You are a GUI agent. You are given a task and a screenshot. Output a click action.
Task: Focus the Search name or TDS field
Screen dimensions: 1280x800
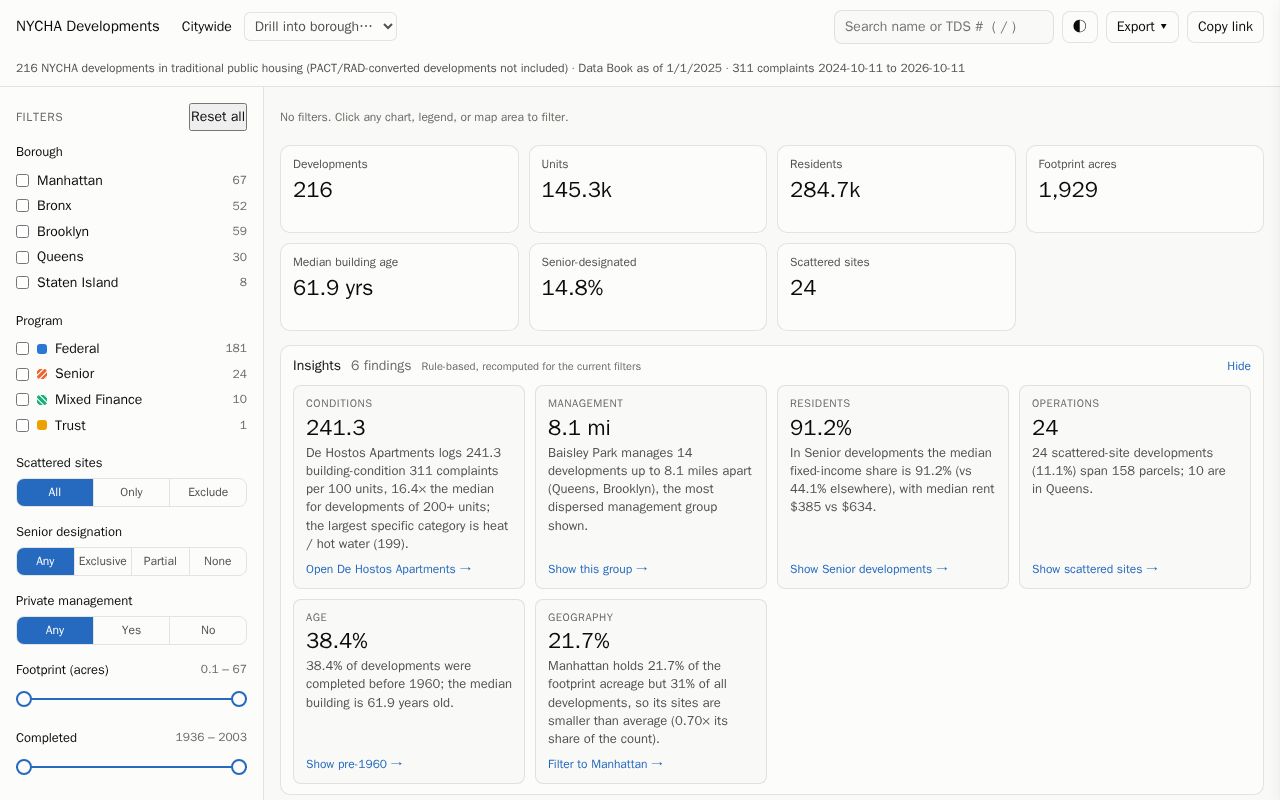click(x=943, y=27)
